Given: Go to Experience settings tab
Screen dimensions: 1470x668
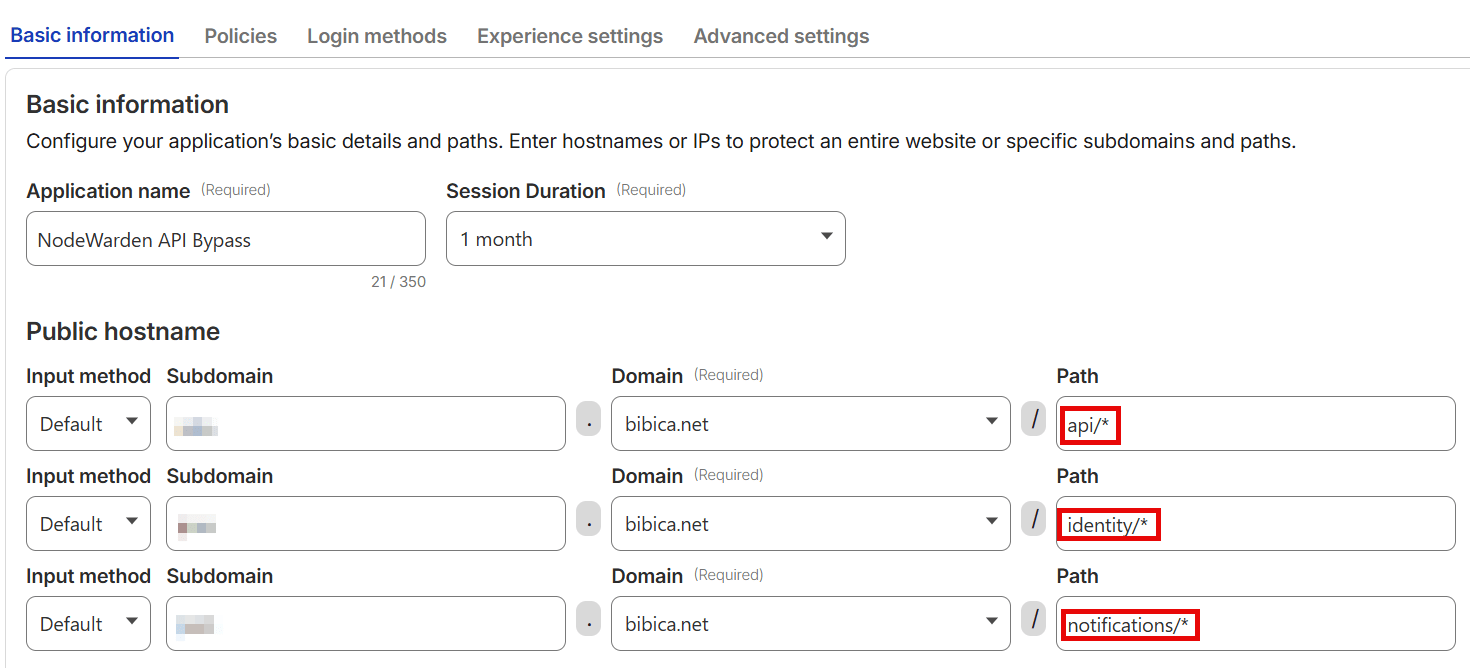Looking at the screenshot, I should pyautogui.click(x=569, y=36).
